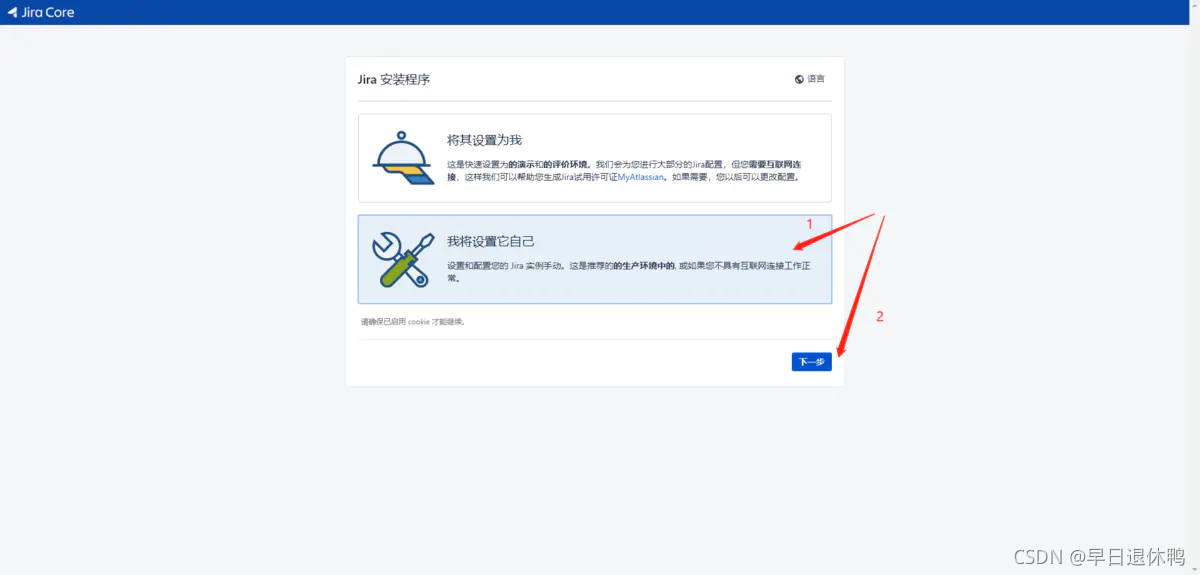Click the serving dish icon
Image resolution: width=1200 pixels, height=575 pixels.
[x=403, y=158]
